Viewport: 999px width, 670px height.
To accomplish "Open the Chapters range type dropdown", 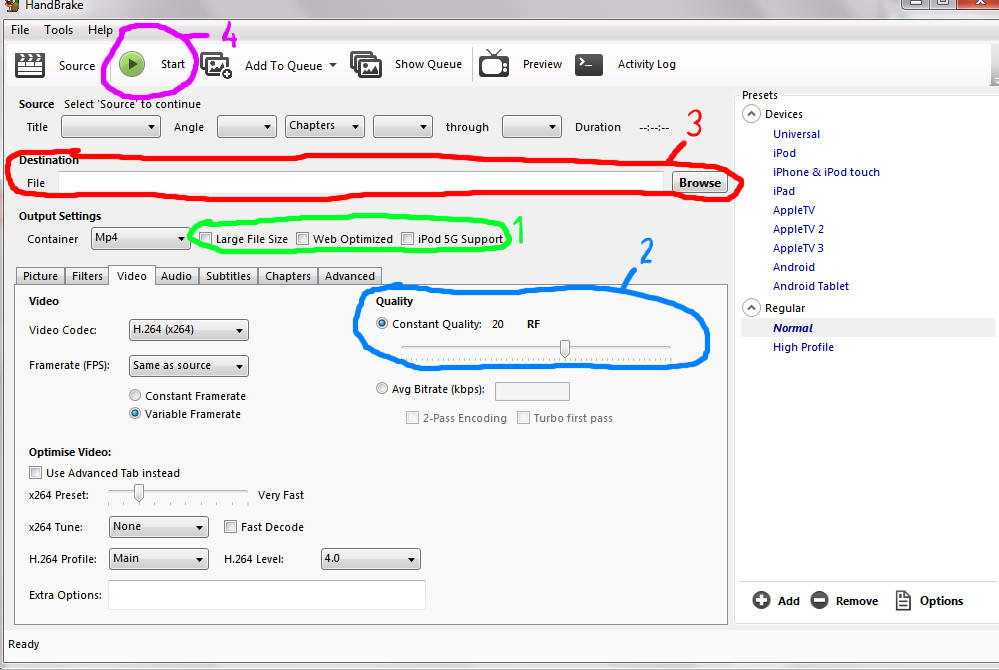I will (x=325, y=126).
